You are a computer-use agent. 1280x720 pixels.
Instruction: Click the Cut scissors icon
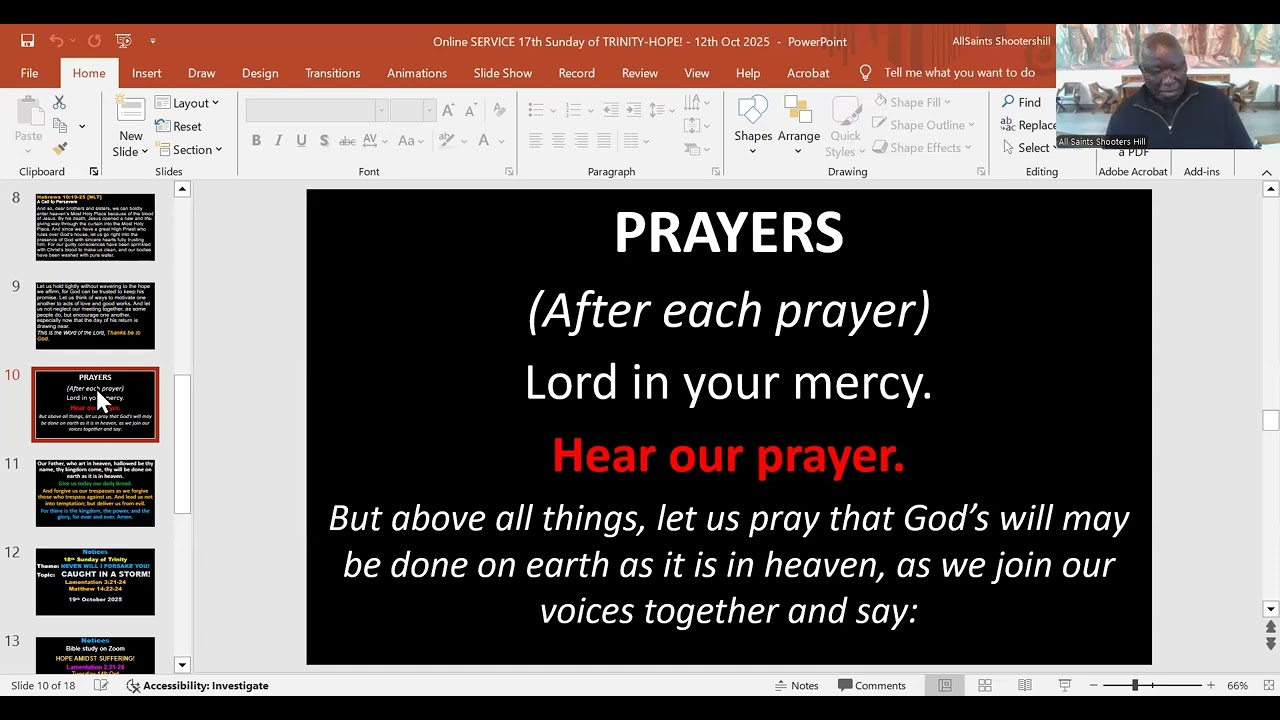[59, 103]
